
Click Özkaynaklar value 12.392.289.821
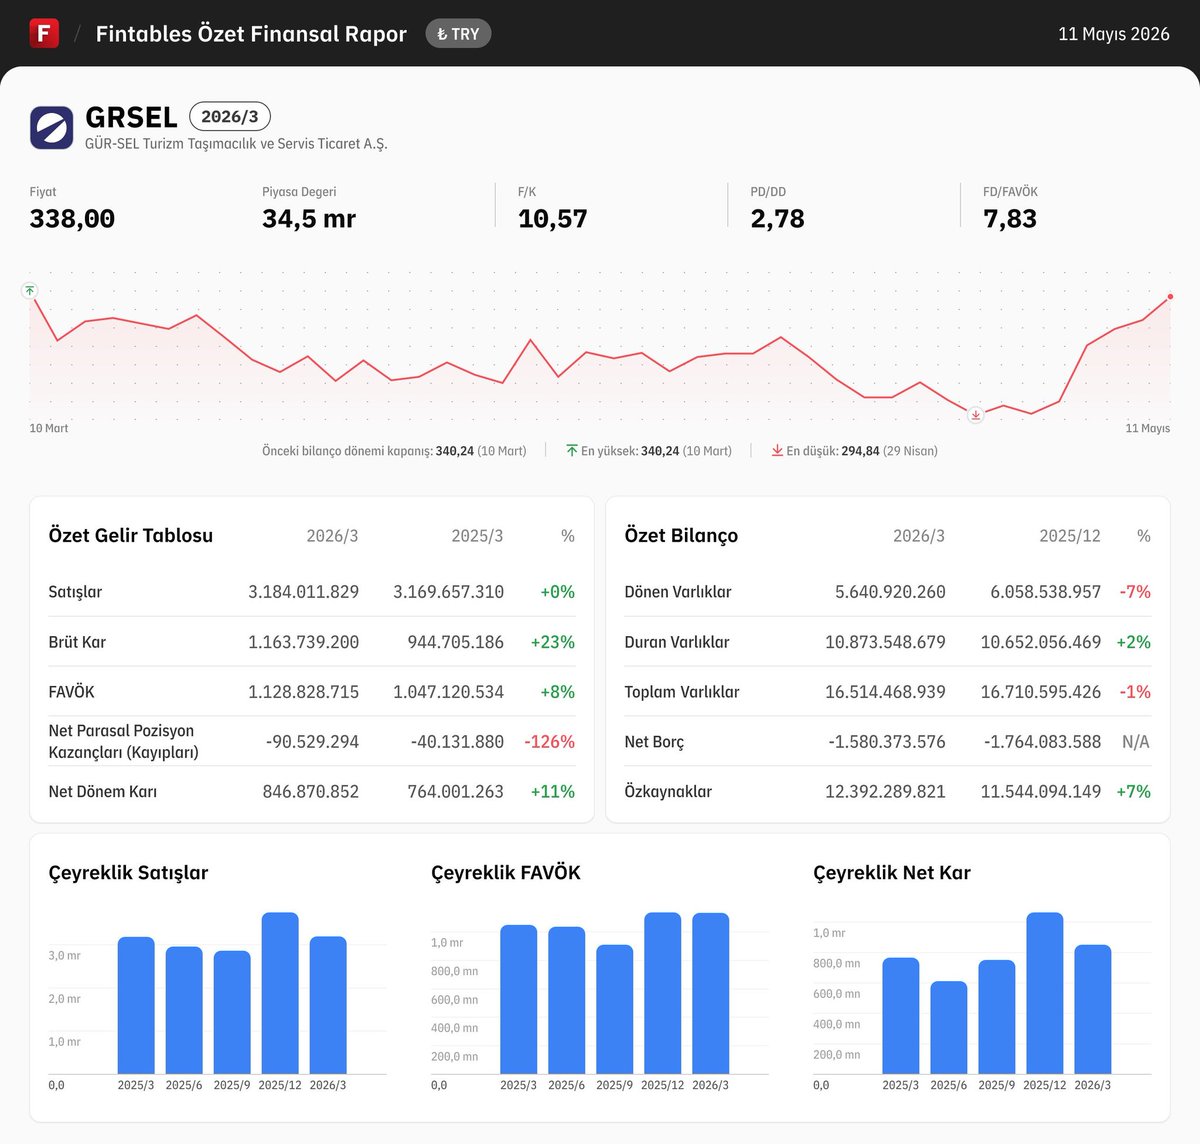(x=885, y=792)
